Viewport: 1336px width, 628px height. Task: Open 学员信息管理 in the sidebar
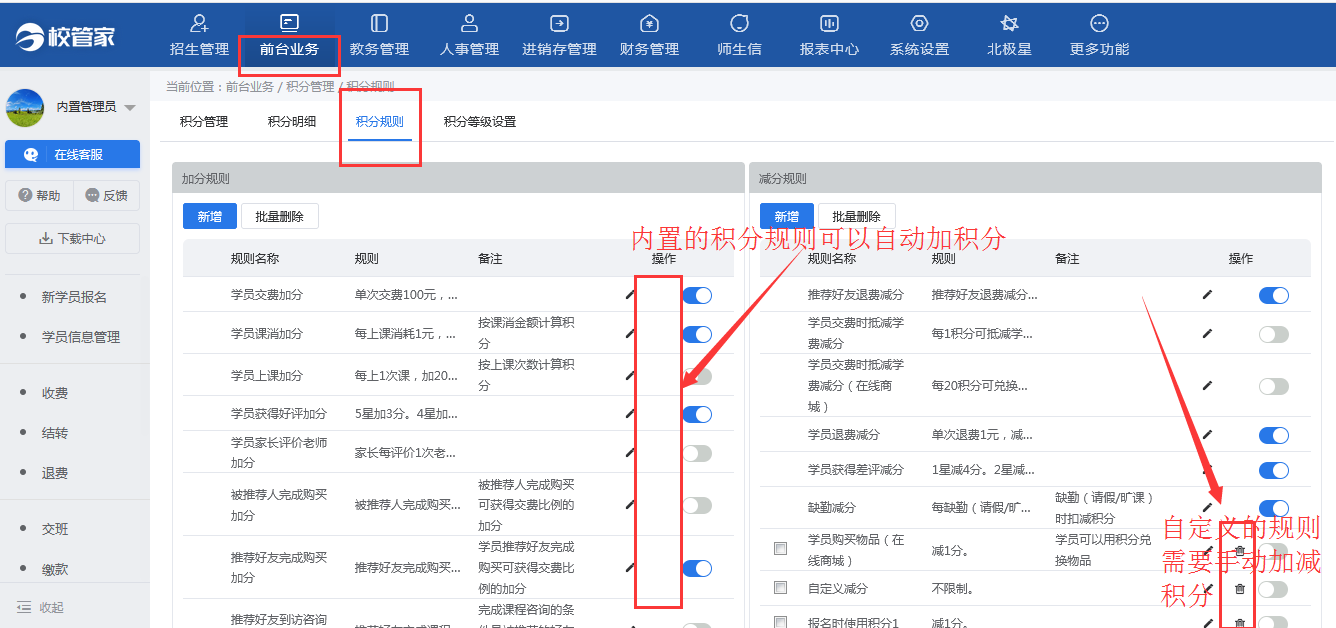coord(80,337)
